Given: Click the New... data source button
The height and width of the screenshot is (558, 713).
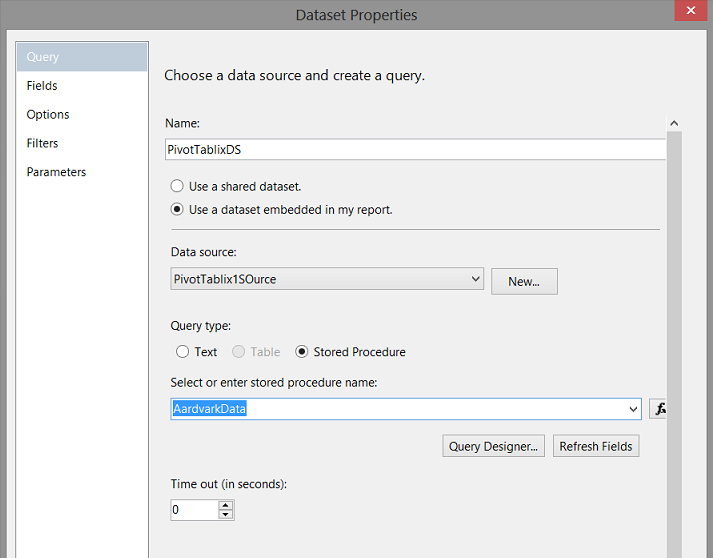Looking at the screenshot, I should pyautogui.click(x=524, y=282).
